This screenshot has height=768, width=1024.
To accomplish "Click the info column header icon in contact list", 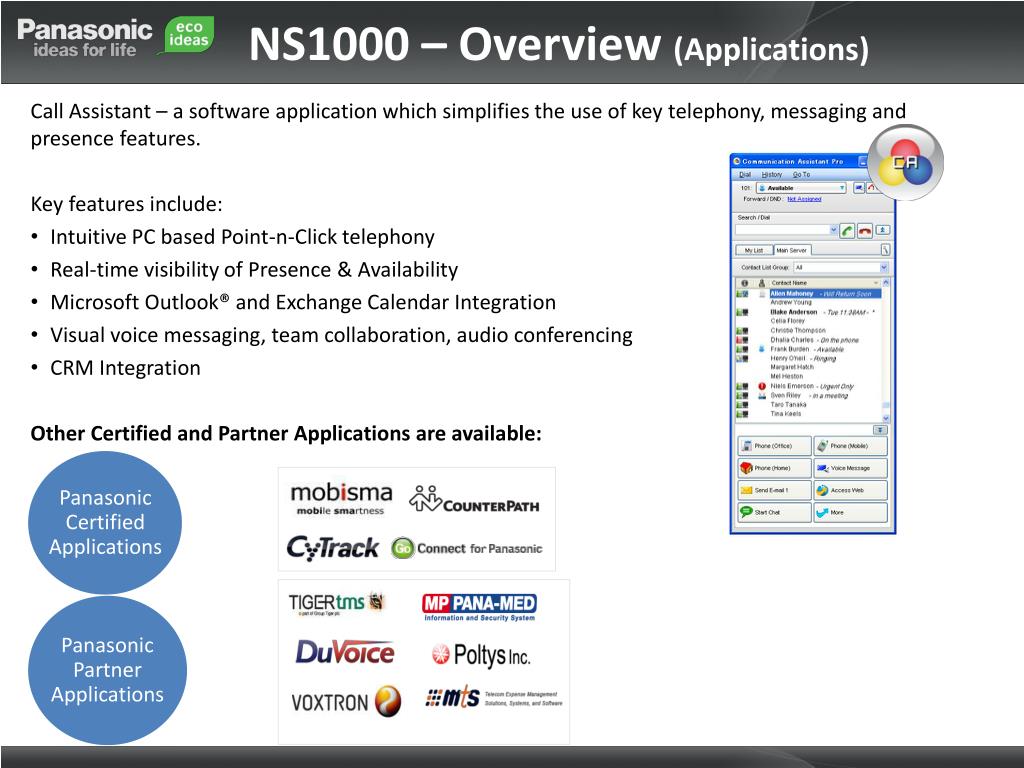I will (744, 283).
